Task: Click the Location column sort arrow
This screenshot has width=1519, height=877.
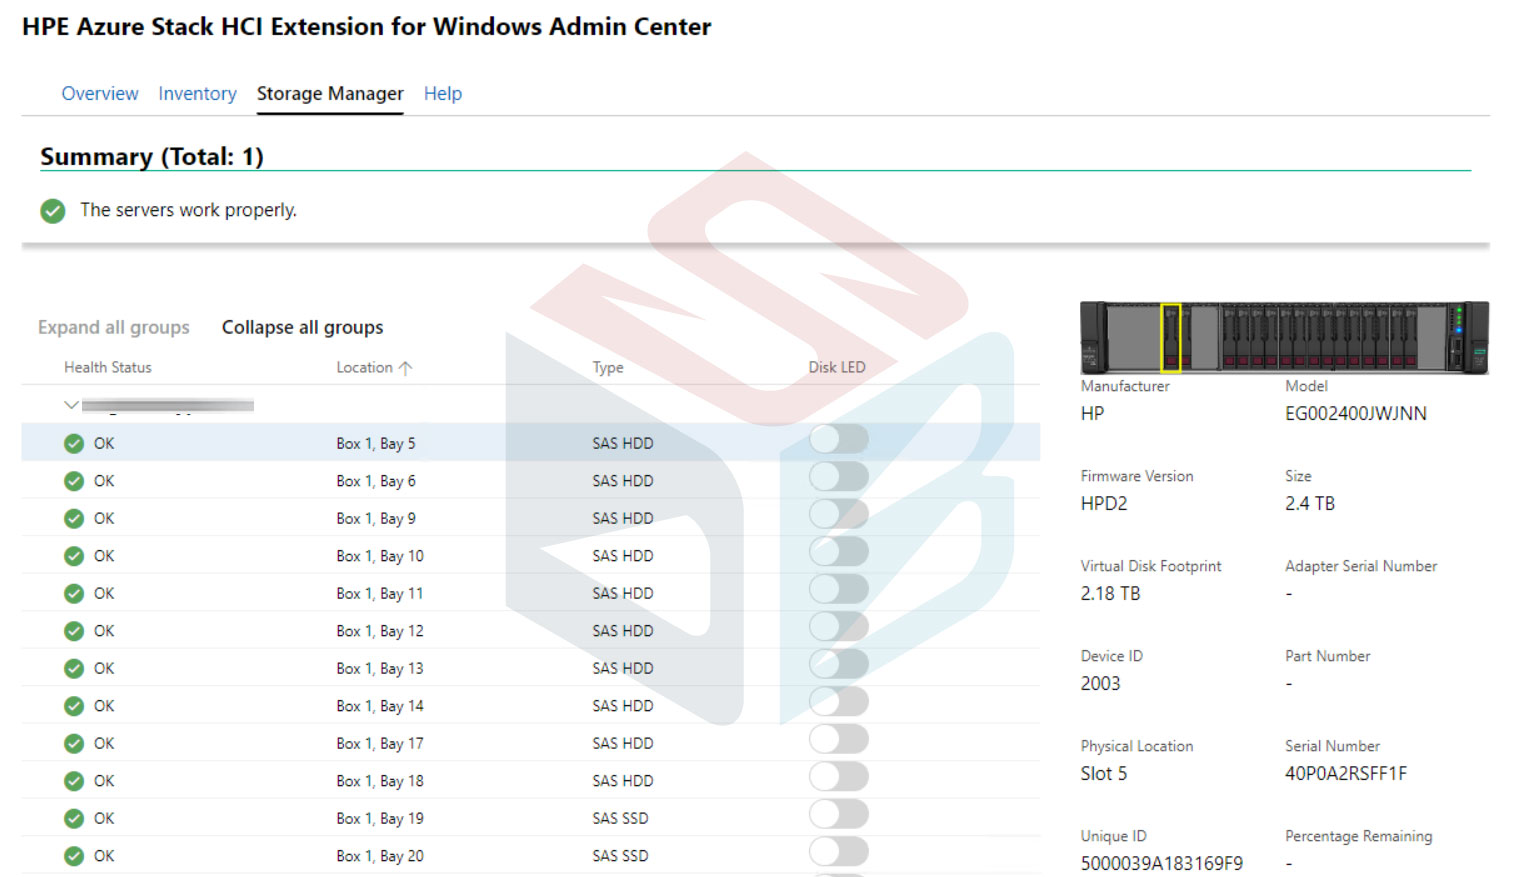Action: click(406, 367)
